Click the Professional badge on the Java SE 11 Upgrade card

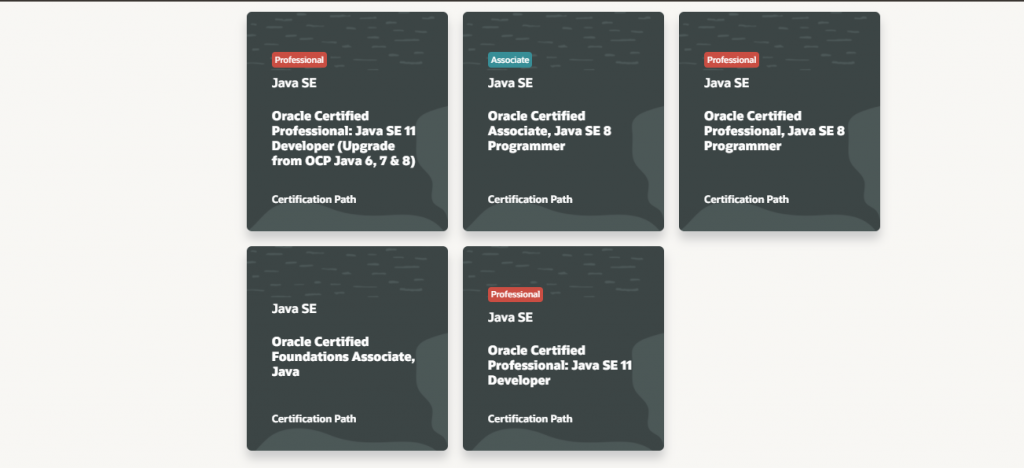tap(299, 60)
